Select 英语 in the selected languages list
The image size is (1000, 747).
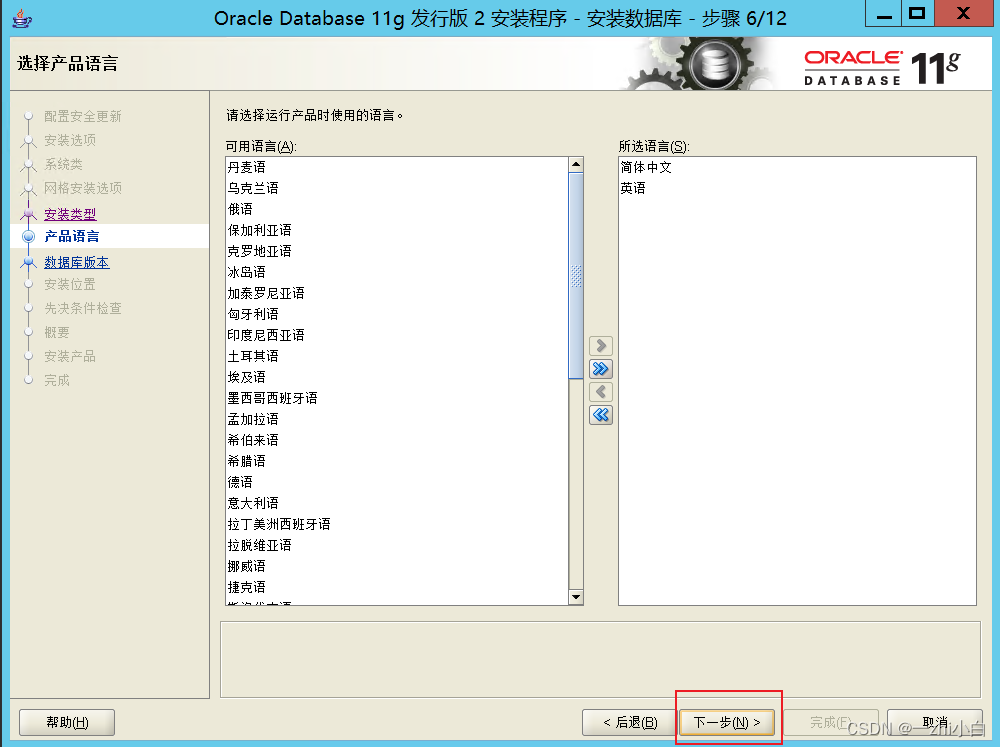[634, 187]
